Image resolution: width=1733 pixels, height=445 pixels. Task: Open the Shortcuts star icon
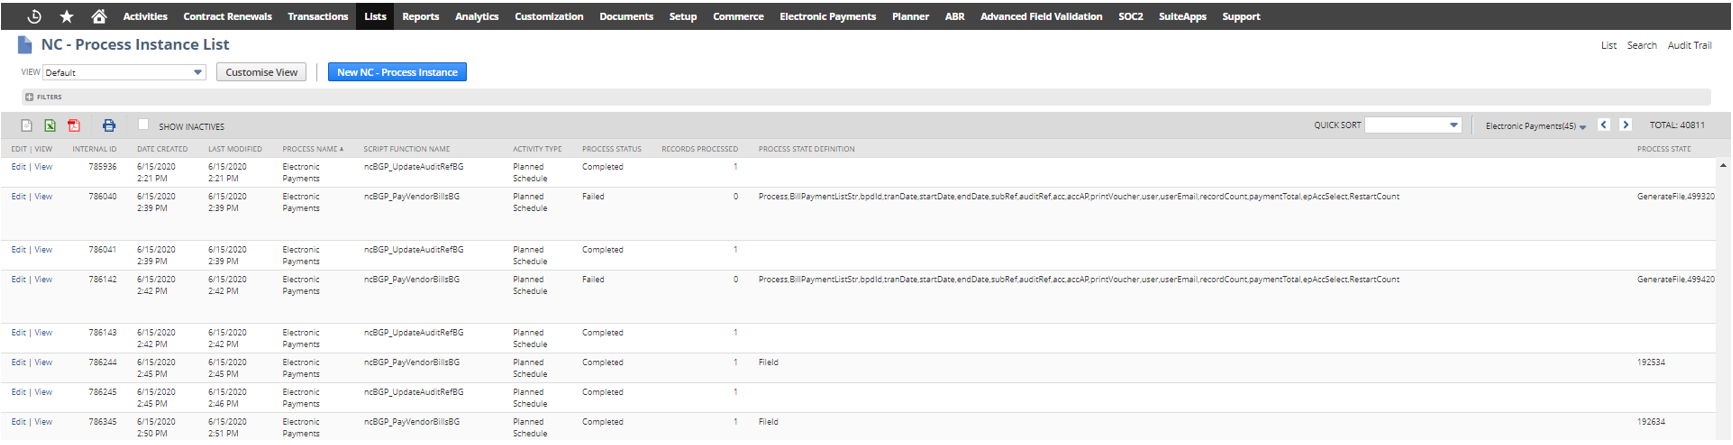coord(67,16)
